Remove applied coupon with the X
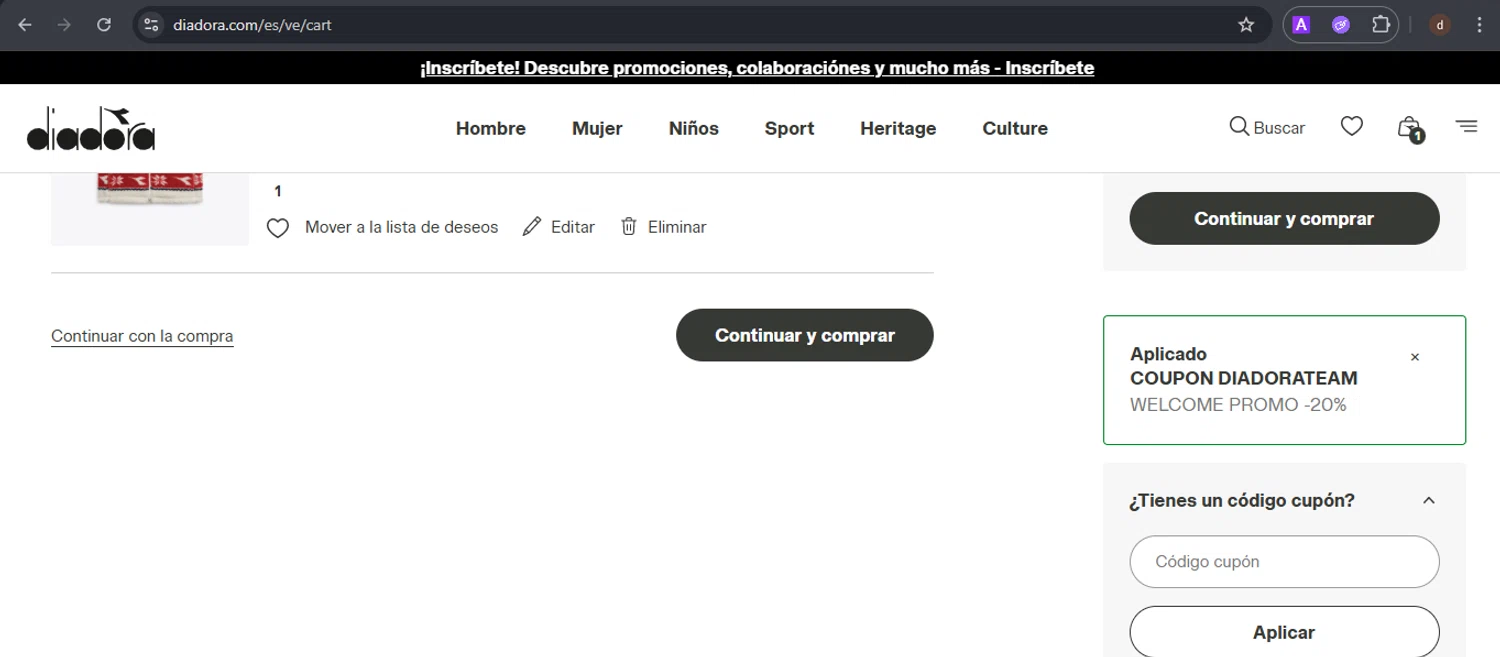1500x657 pixels. (1414, 357)
